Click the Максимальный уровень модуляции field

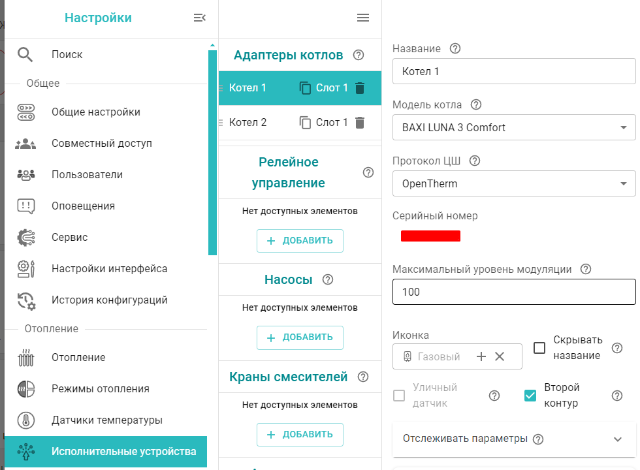click(x=514, y=292)
